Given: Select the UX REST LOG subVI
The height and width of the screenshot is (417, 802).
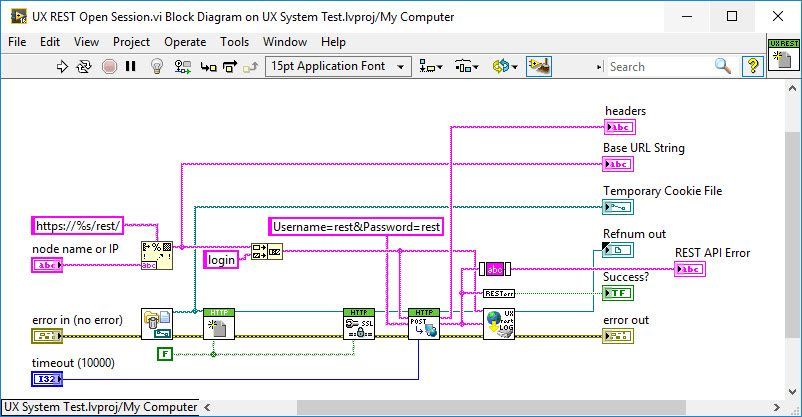Looking at the screenshot, I should pyautogui.click(x=499, y=324).
